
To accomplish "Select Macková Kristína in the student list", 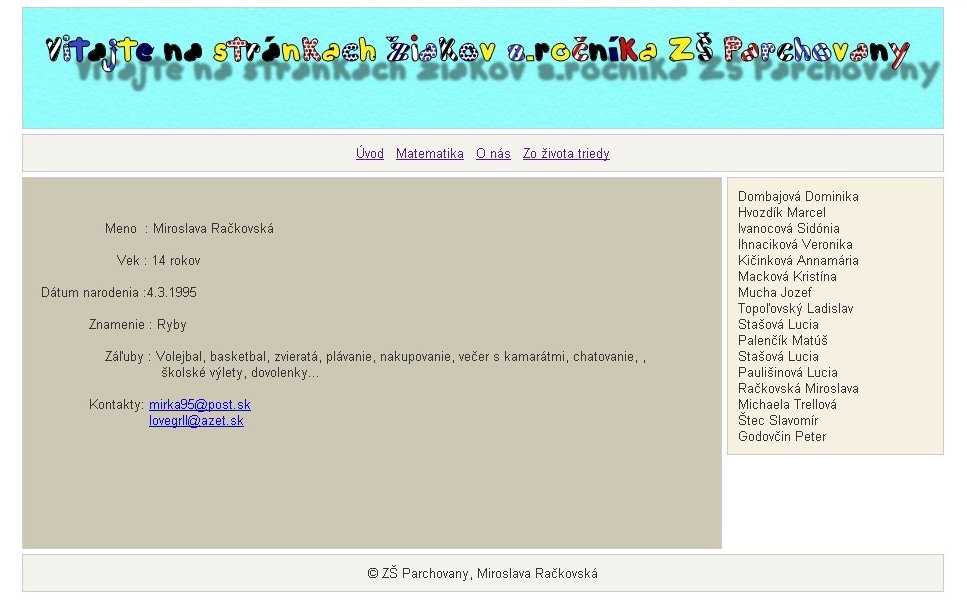I will click(x=787, y=277).
